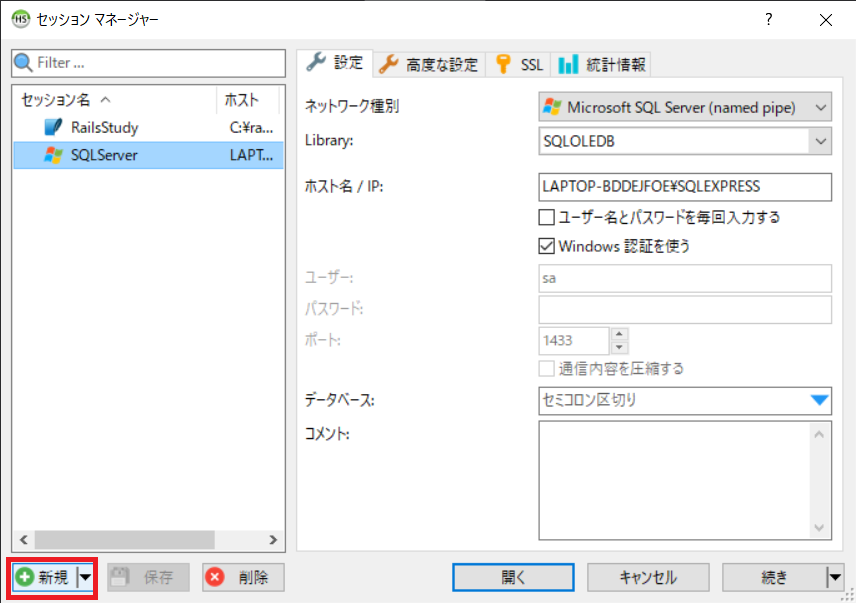The image size is (856, 603).
Task: Toggle 通信内容を圧縮する checkbox
Action: [x=546, y=369]
